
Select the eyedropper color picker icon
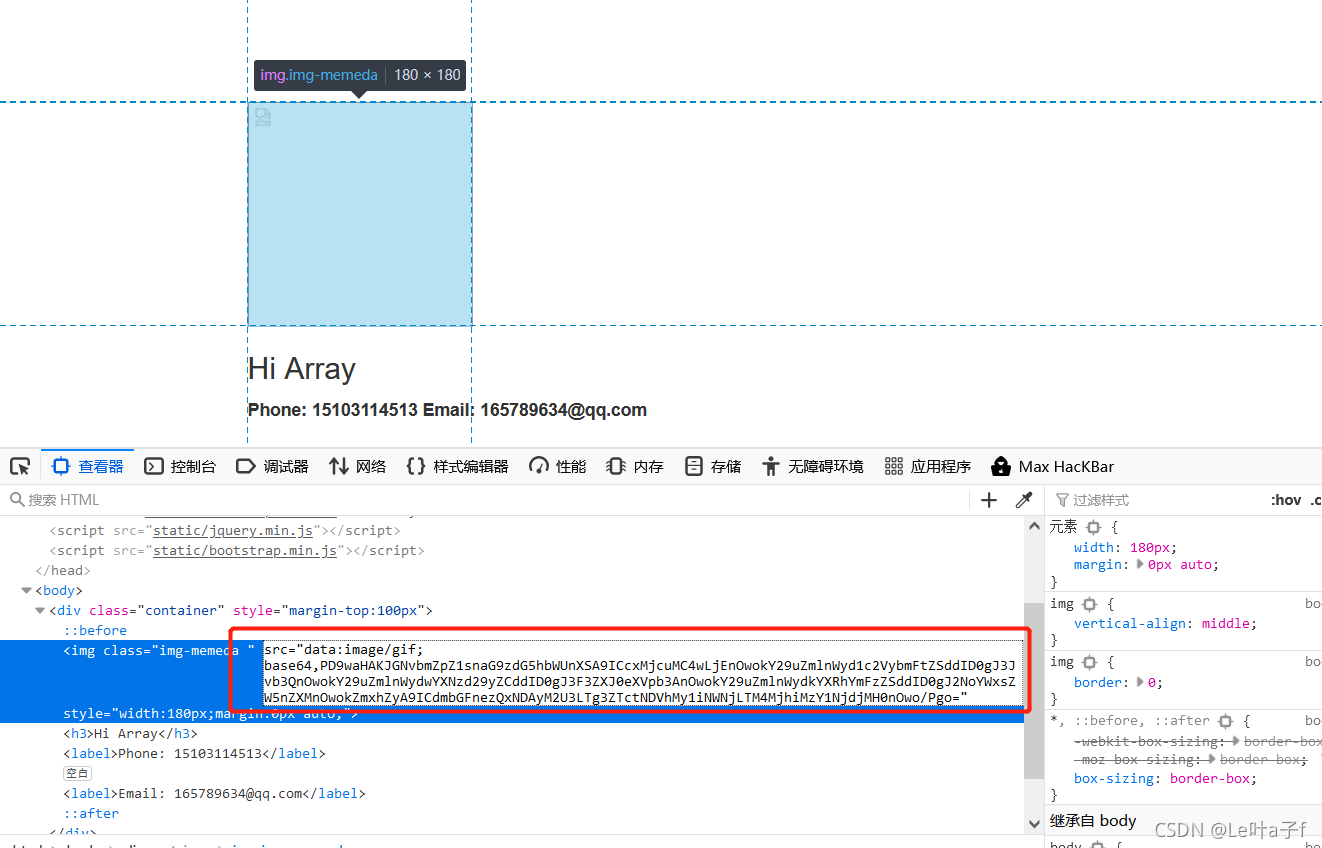(1024, 500)
